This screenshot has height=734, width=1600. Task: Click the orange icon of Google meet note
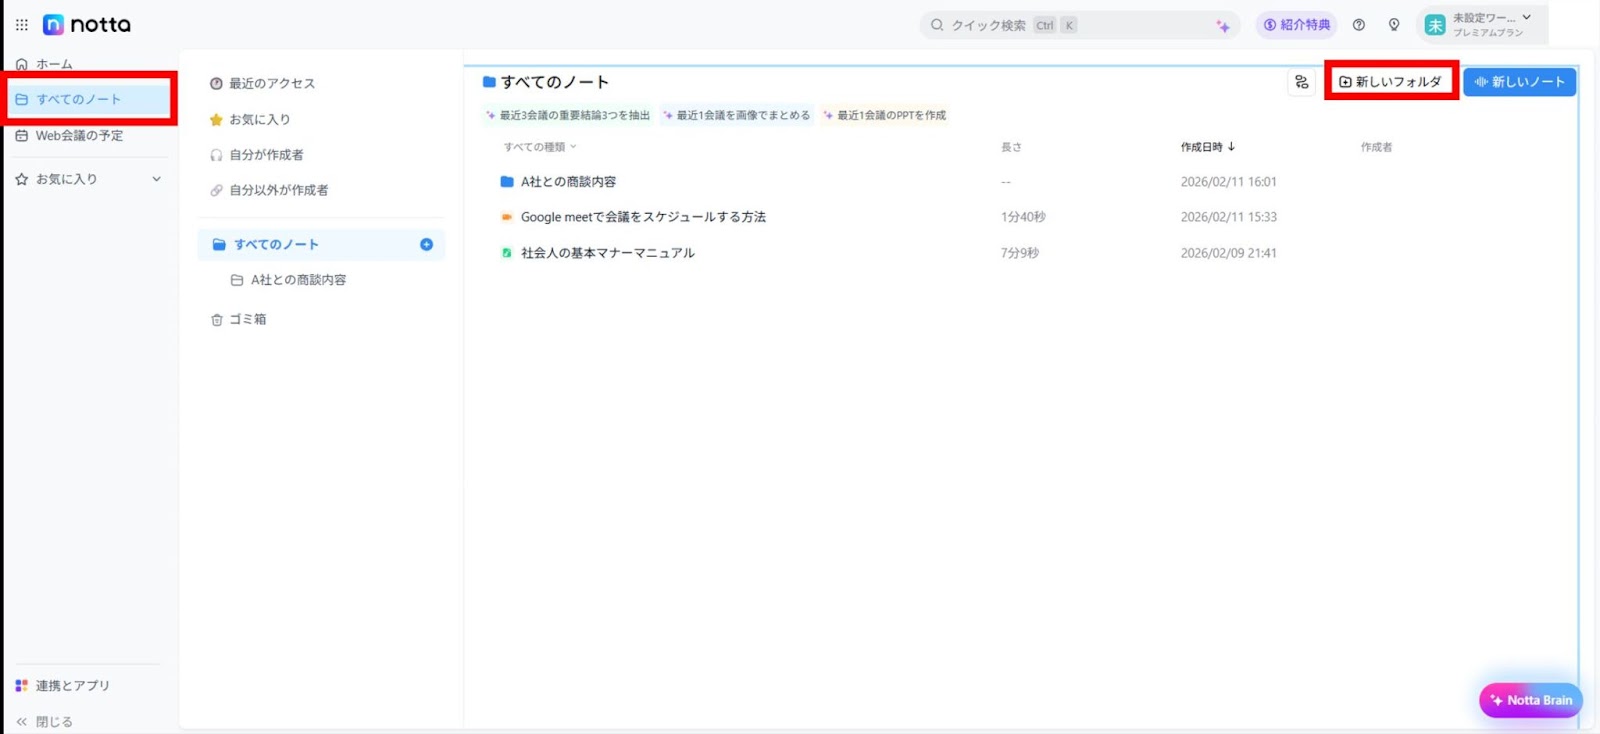click(506, 217)
